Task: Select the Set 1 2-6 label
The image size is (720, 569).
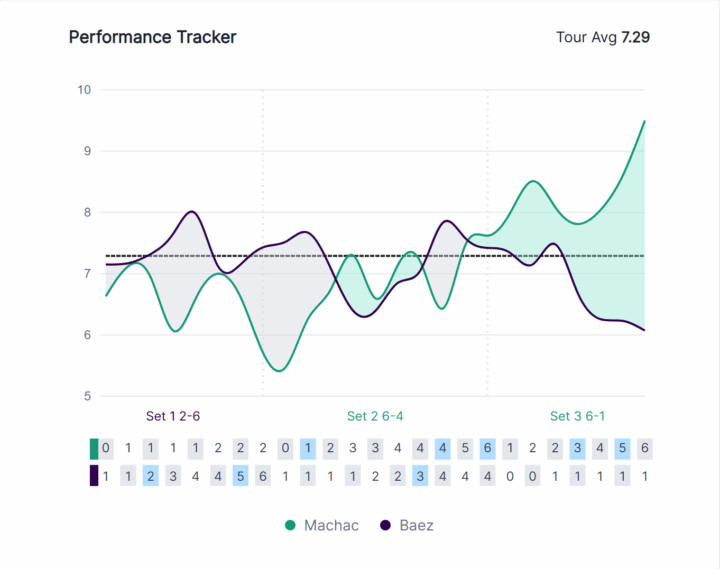Action: 180,416
